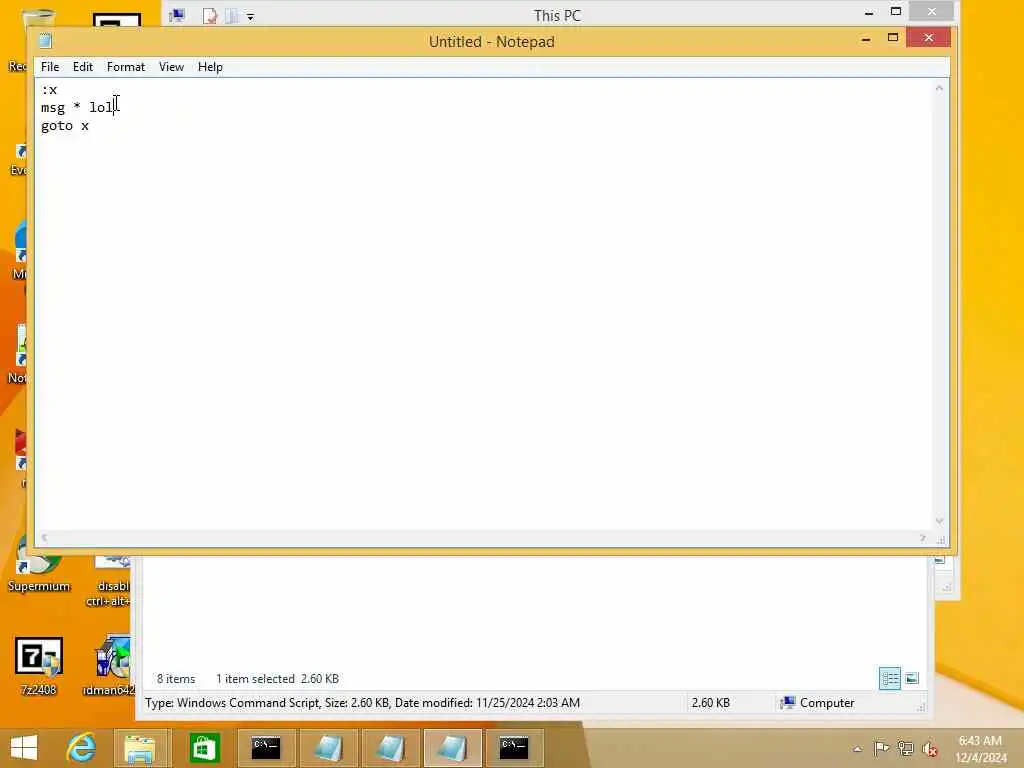Click the Notepad horizontal scrollbar left arrow
Image resolution: width=1024 pixels, height=768 pixels.
point(44,537)
